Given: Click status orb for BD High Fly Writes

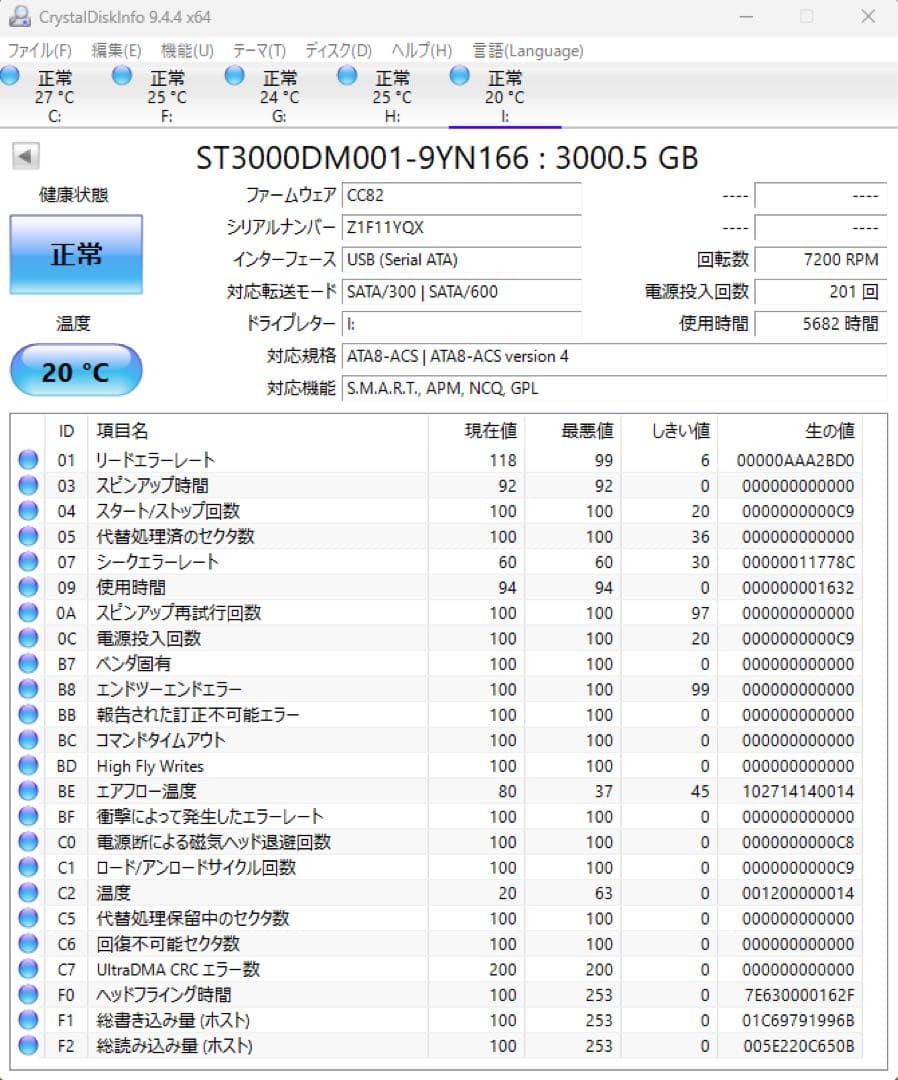Looking at the screenshot, I should pyautogui.click(x=28, y=765).
